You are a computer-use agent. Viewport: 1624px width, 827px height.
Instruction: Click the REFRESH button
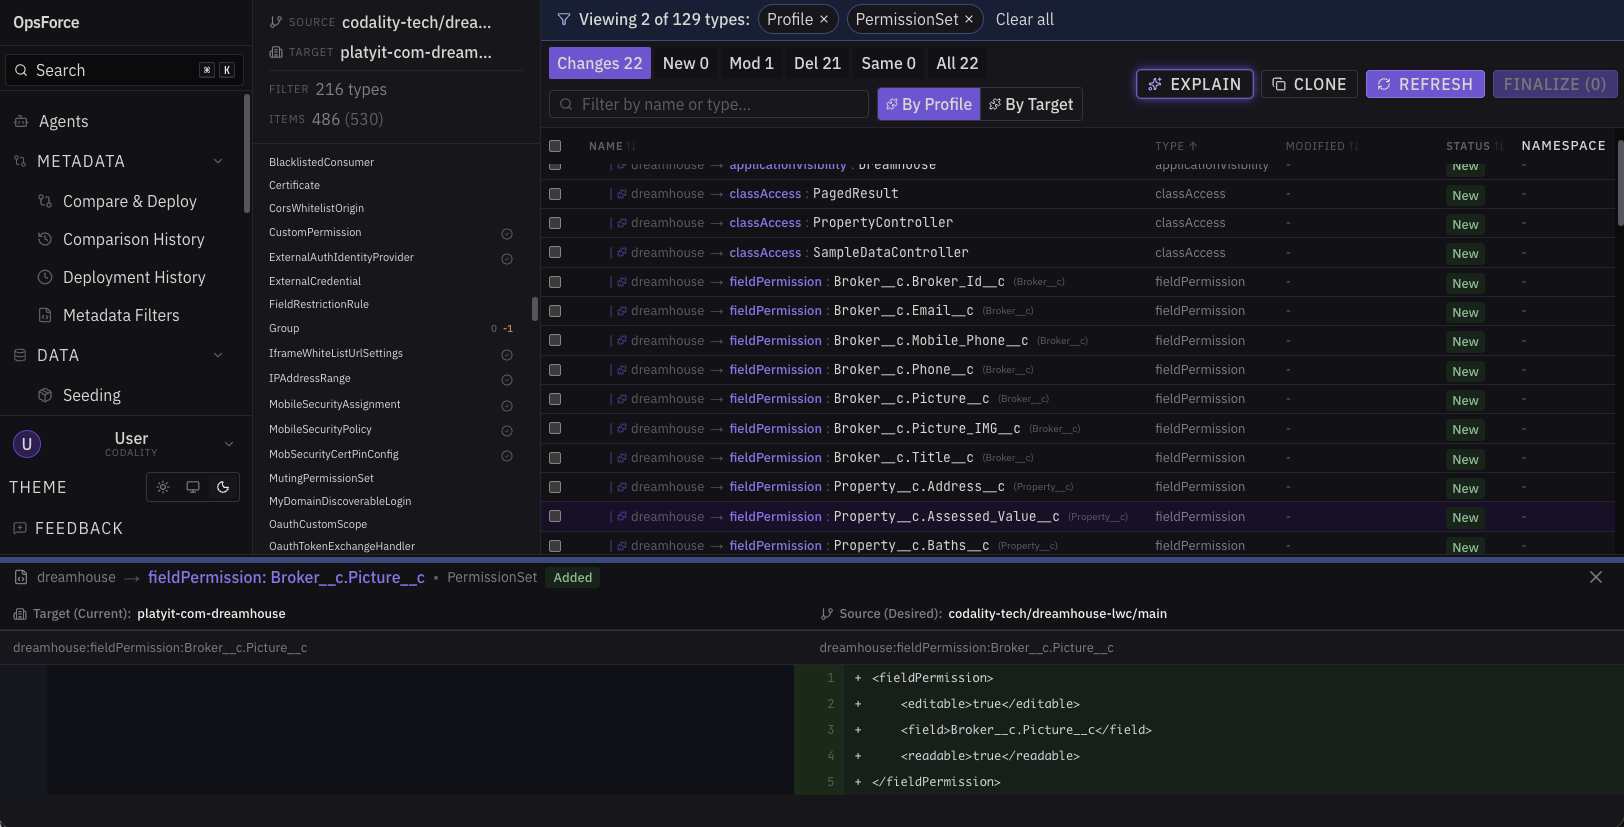click(1425, 84)
